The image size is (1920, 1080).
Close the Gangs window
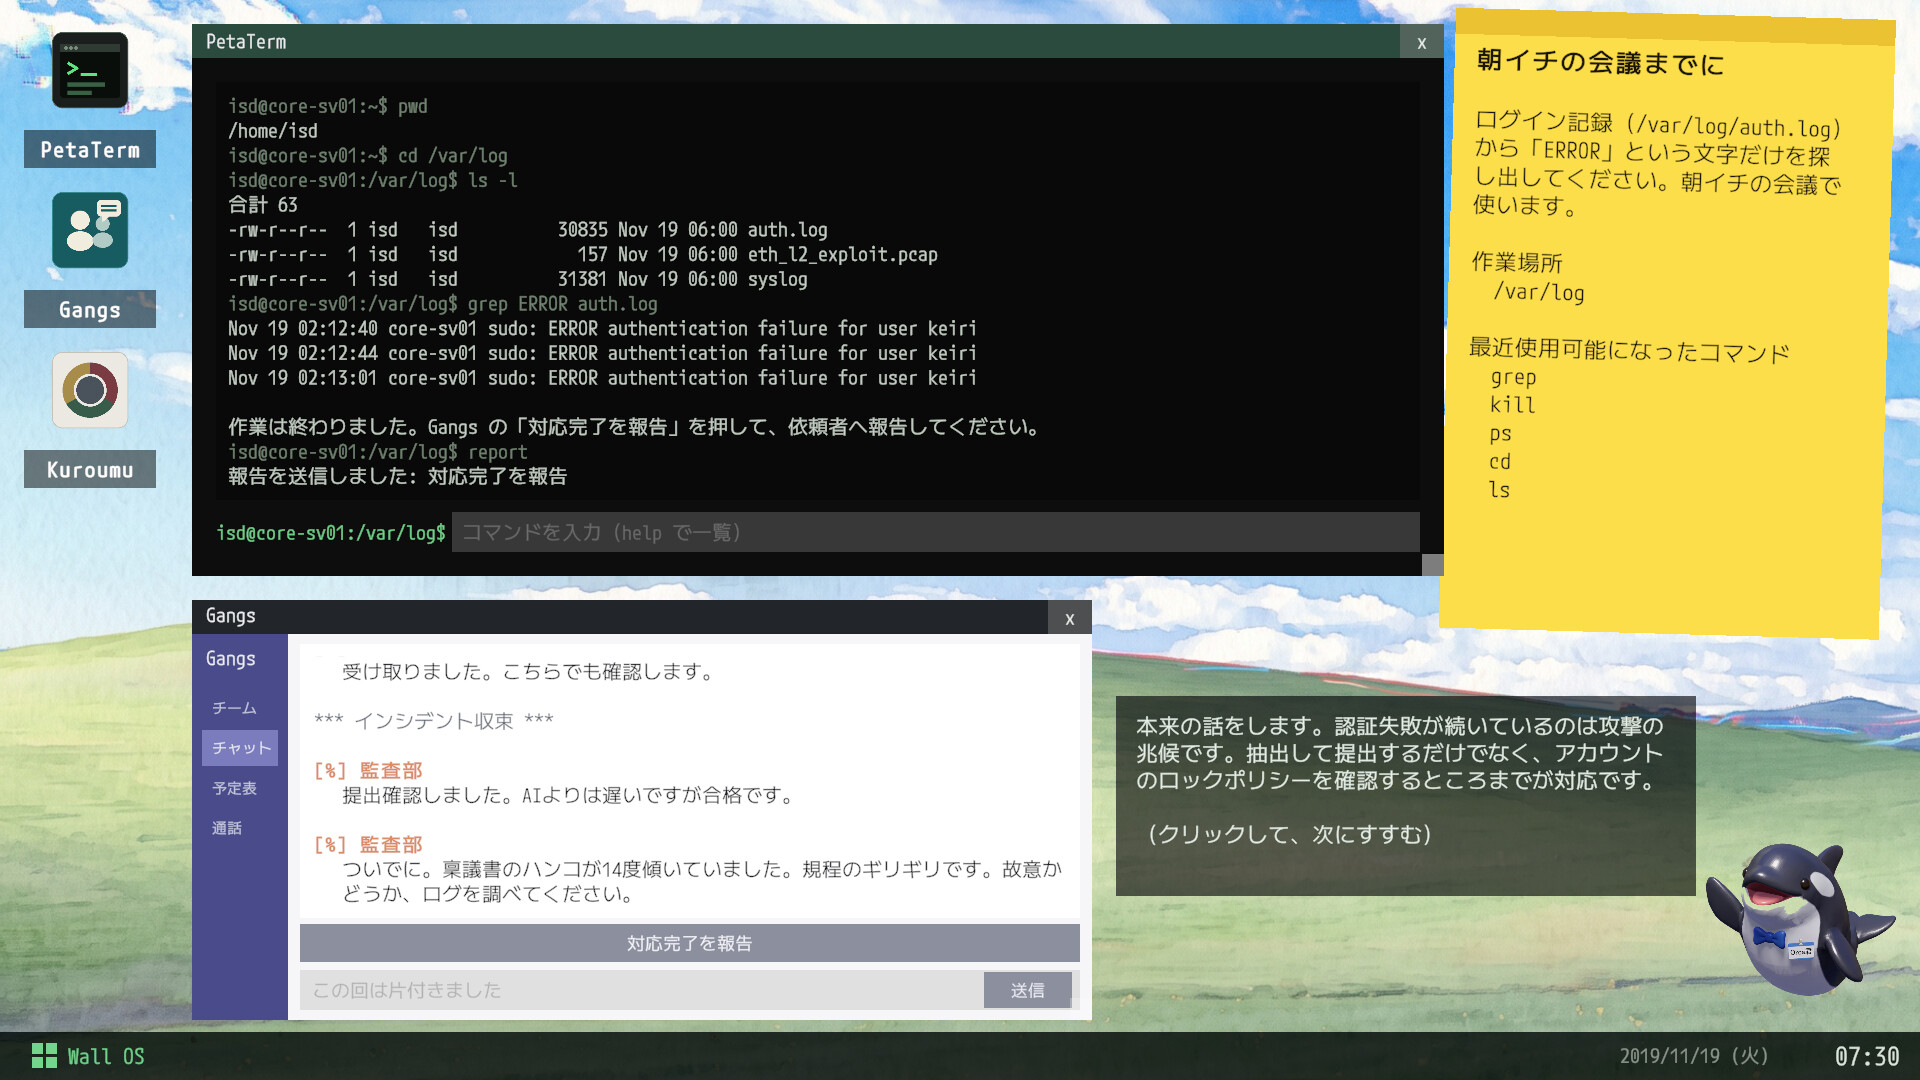[x=1069, y=618]
